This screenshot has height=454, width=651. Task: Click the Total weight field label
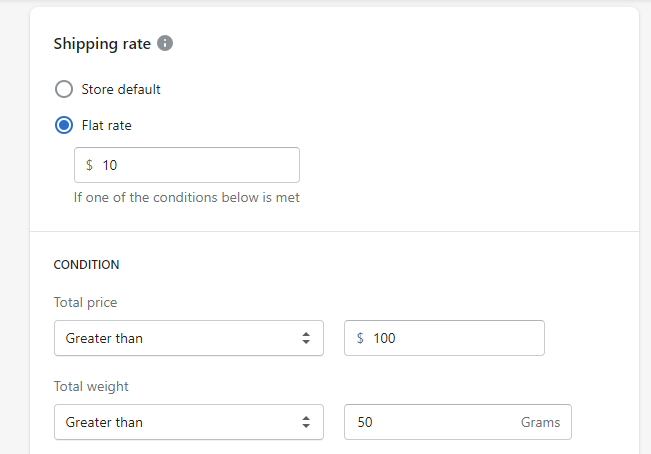pos(91,386)
